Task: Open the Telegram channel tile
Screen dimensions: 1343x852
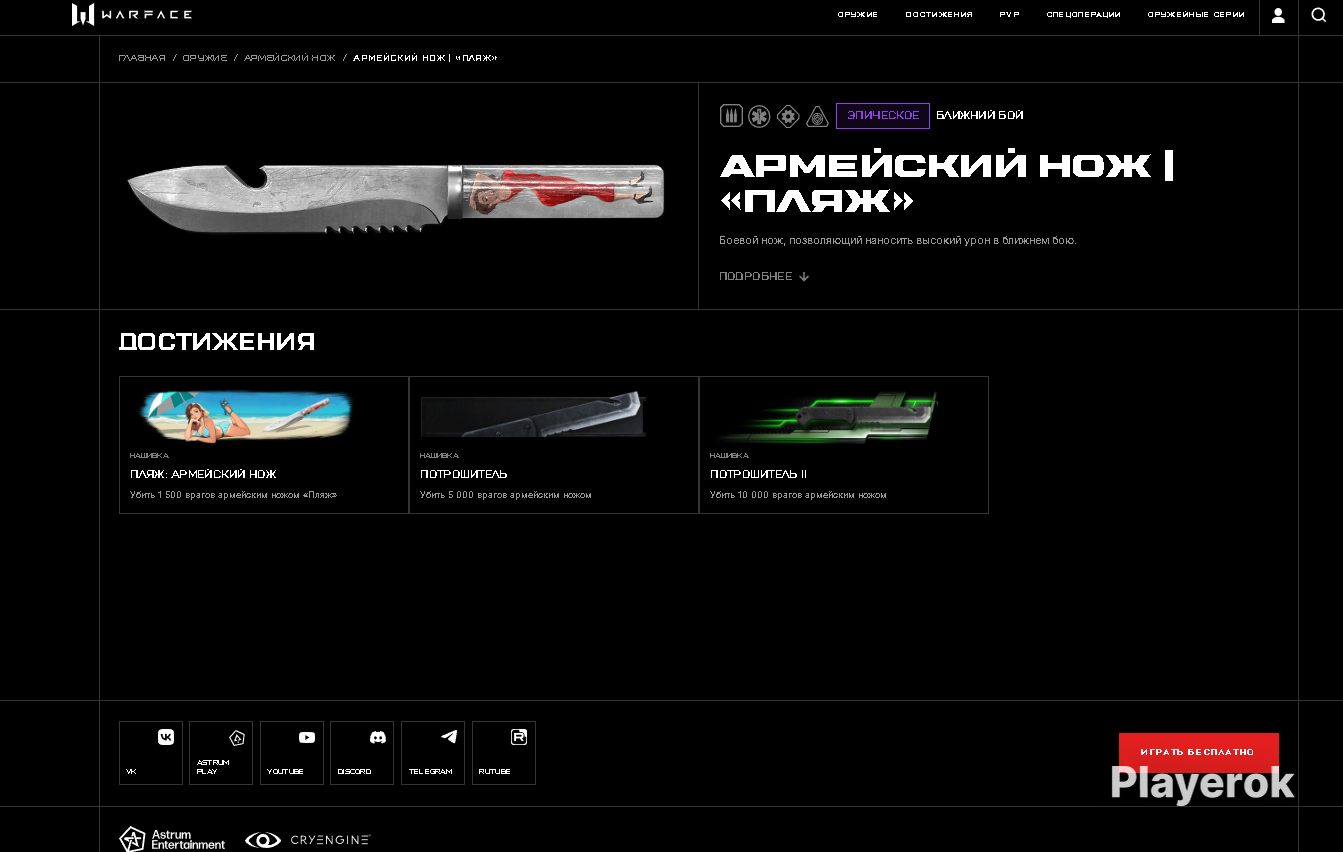Action: tap(433, 753)
